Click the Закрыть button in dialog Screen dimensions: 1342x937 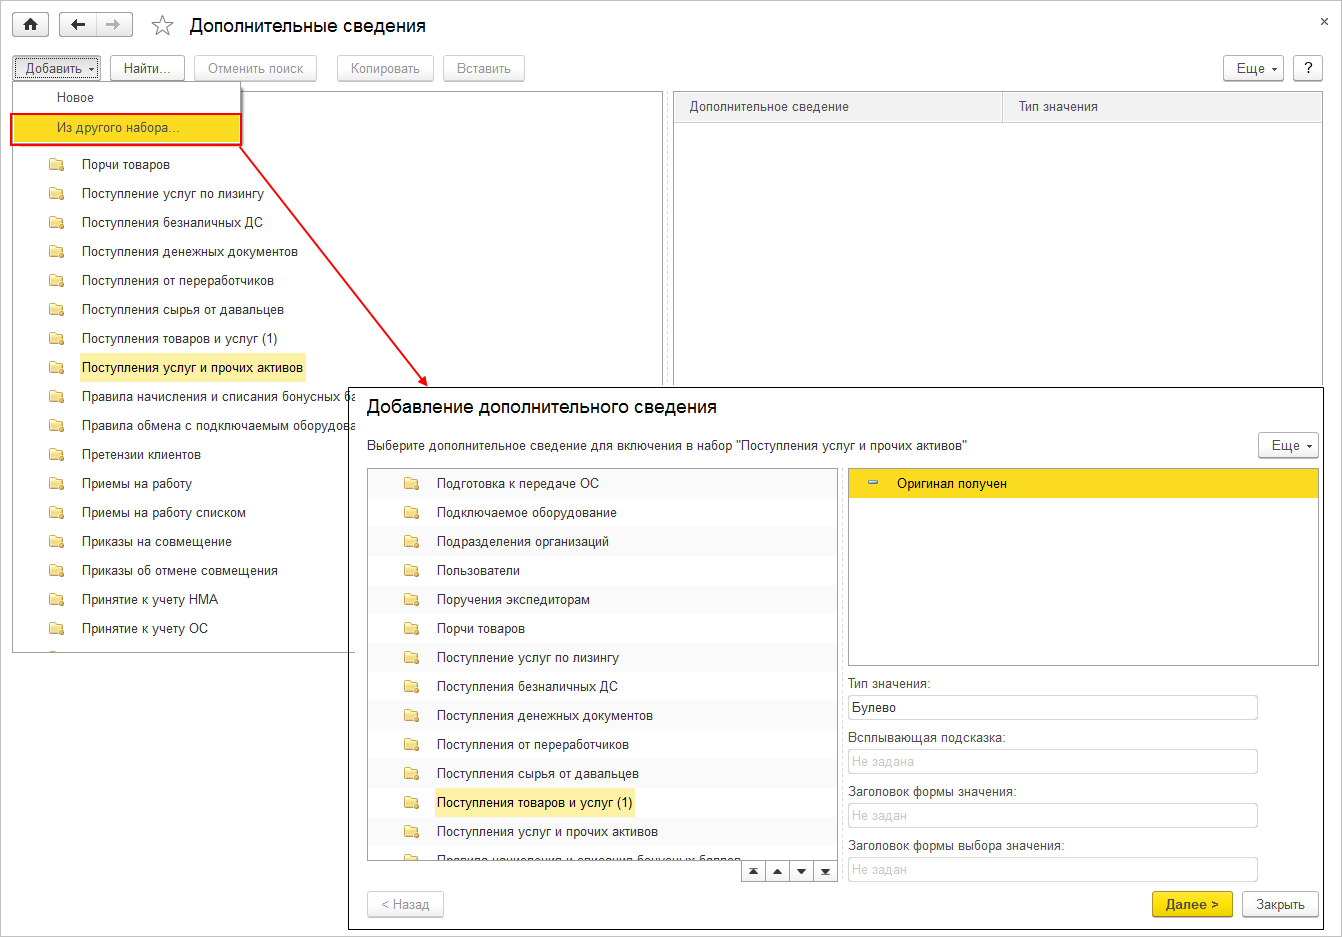(1280, 904)
